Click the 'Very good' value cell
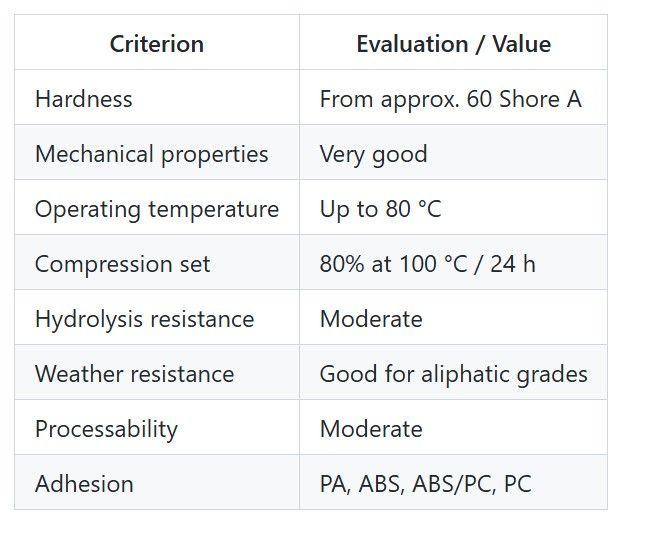 point(373,154)
